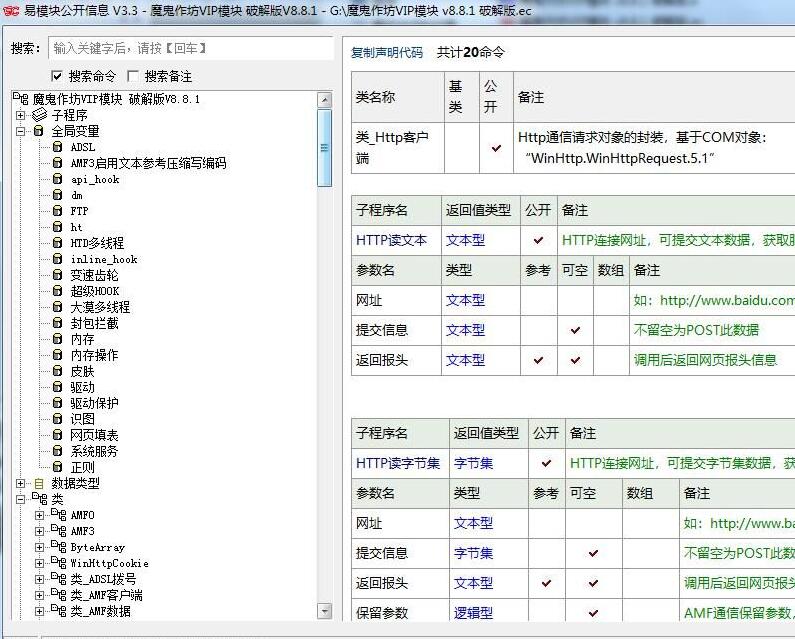Image resolution: width=795 pixels, height=639 pixels.
Task: Click the 识图 variable icon
Action: click(57, 418)
